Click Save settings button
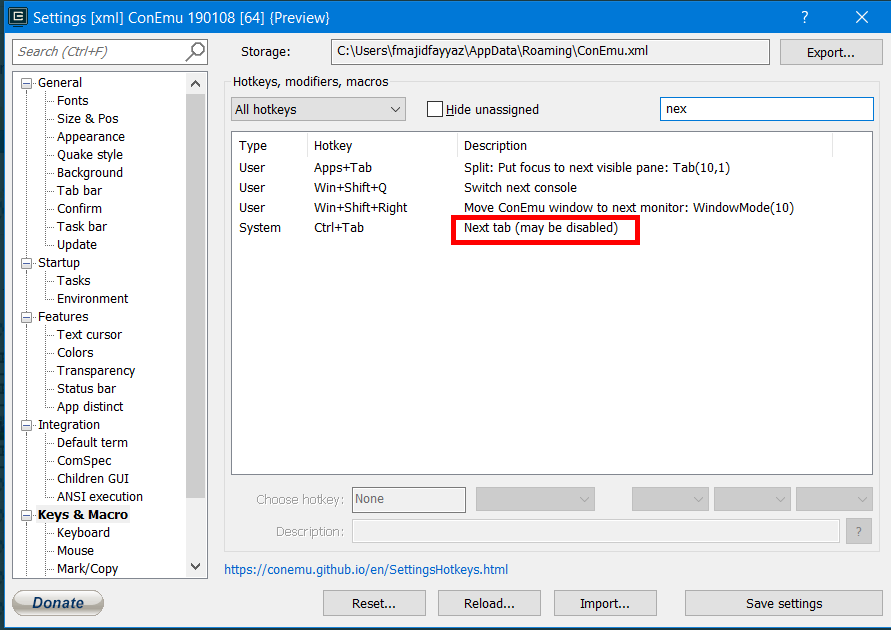This screenshot has width=891, height=630. 784,603
